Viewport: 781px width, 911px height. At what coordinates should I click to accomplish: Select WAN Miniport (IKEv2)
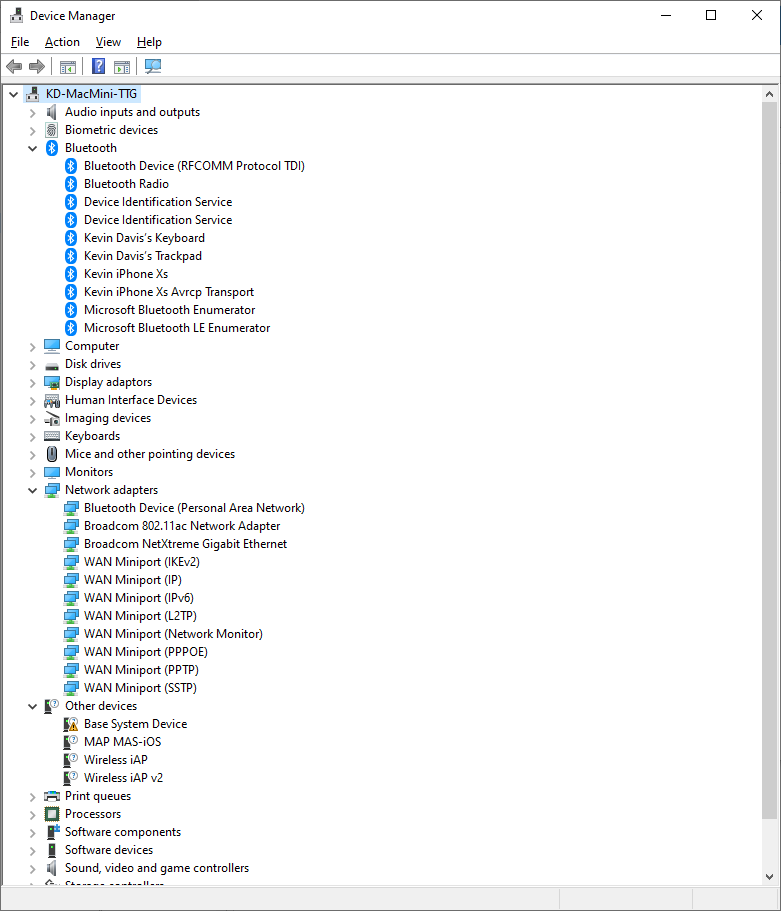click(x=142, y=562)
